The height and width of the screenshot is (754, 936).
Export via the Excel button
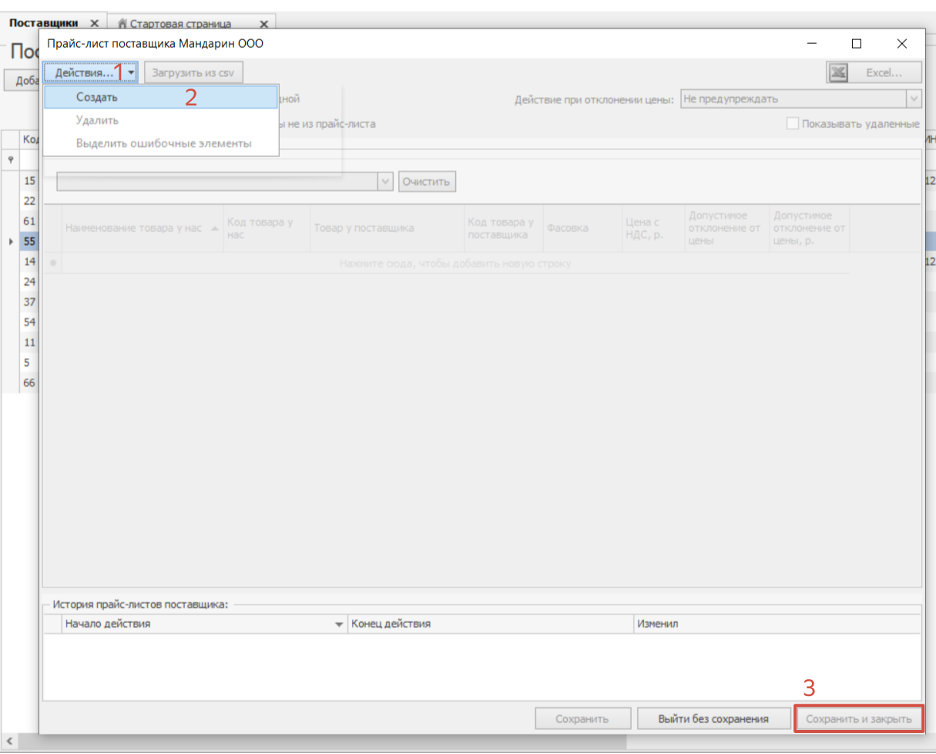tap(873, 73)
